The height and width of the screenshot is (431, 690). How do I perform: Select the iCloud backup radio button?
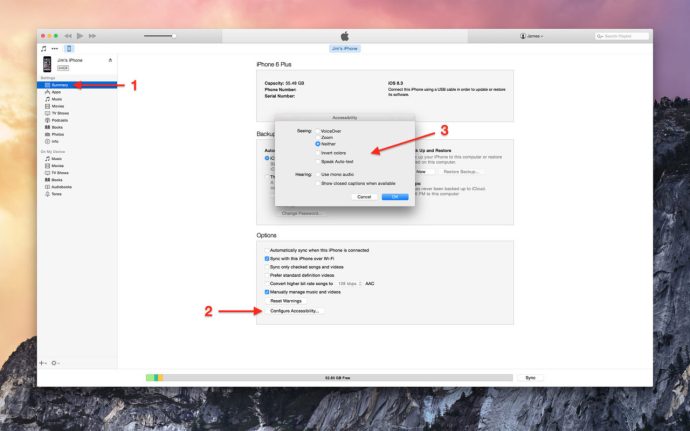pos(267,158)
